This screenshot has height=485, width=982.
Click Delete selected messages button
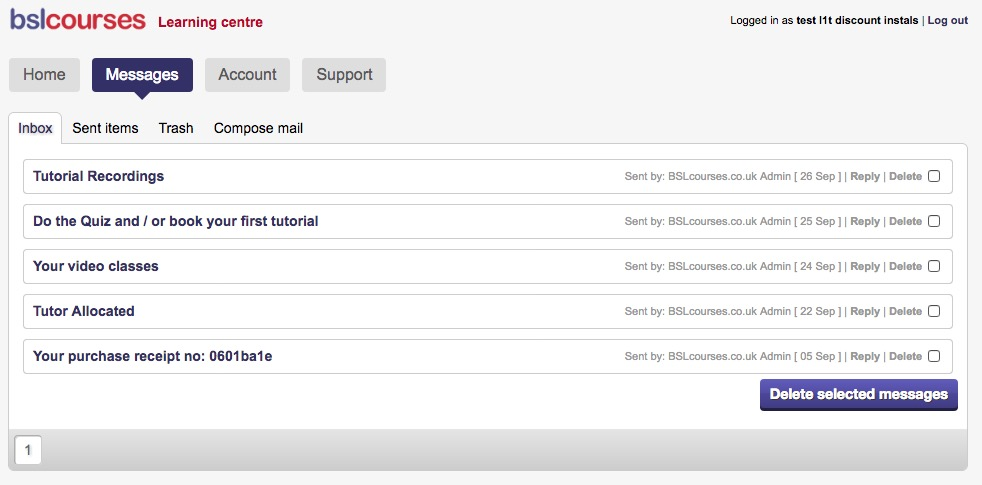(858, 394)
